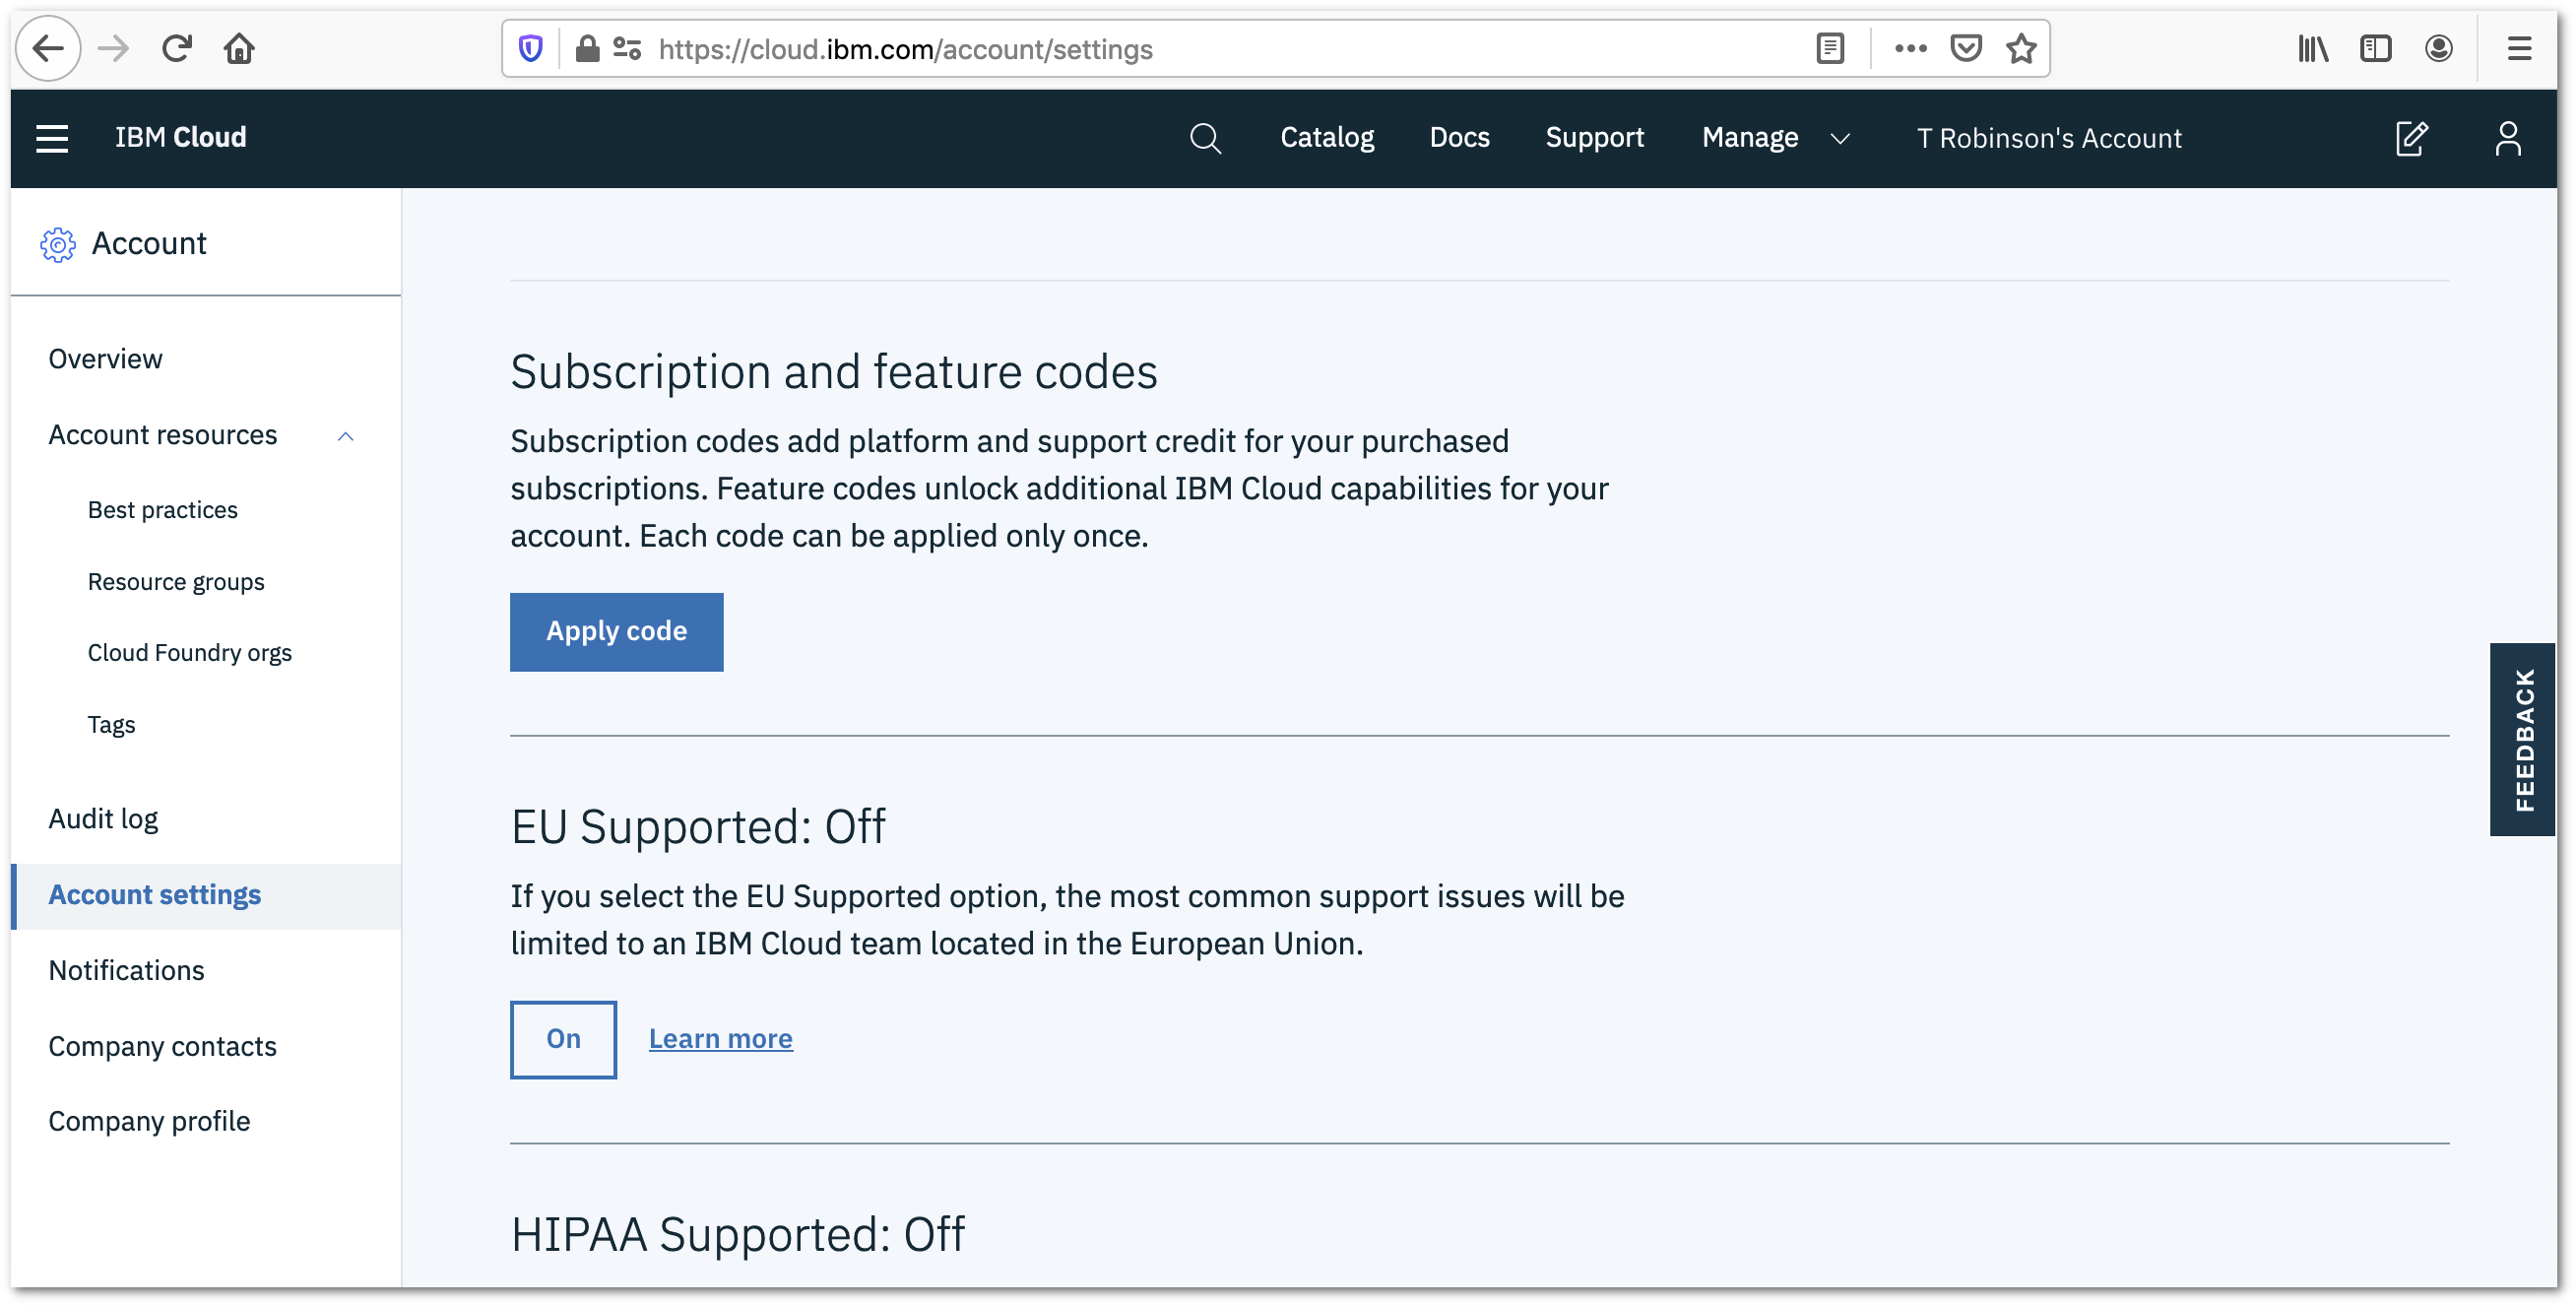This screenshot has height=1306, width=2576.
Task: Click the Account gear icon in sidebar
Action: (58, 244)
